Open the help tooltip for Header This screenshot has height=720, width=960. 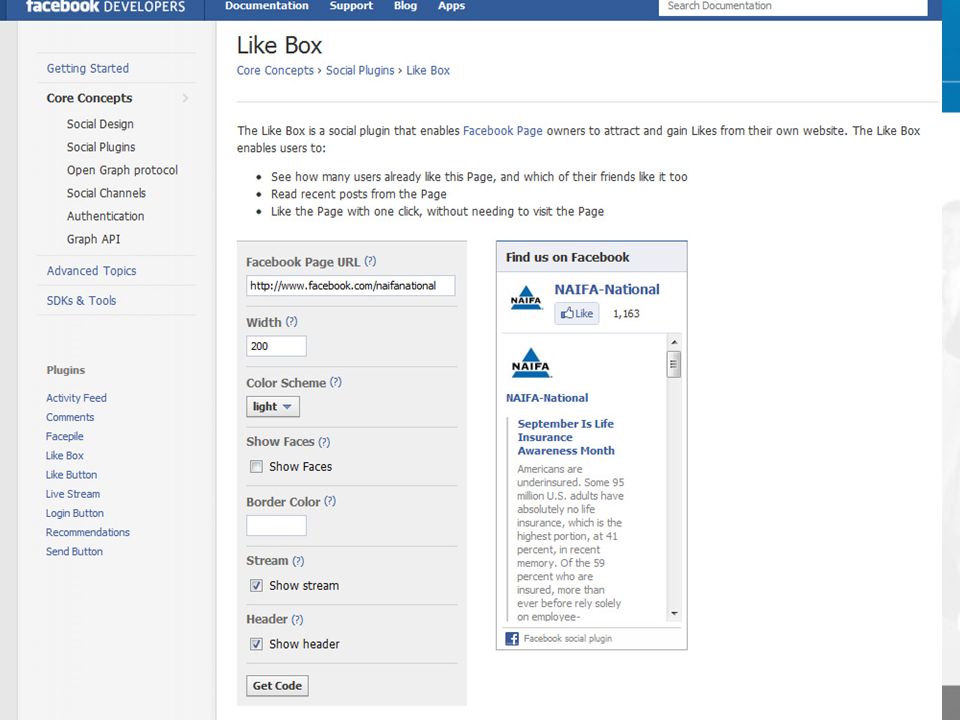(298, 620)
